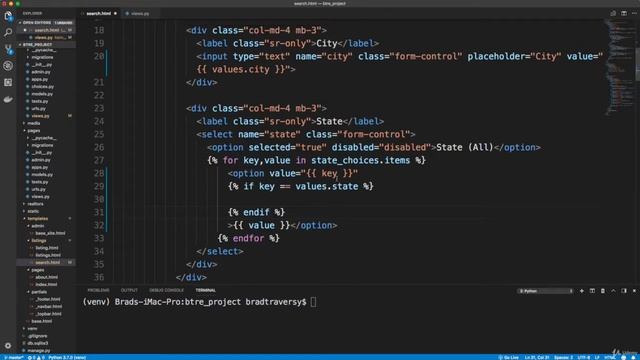Expand the realtors folder

click(35, 204)
